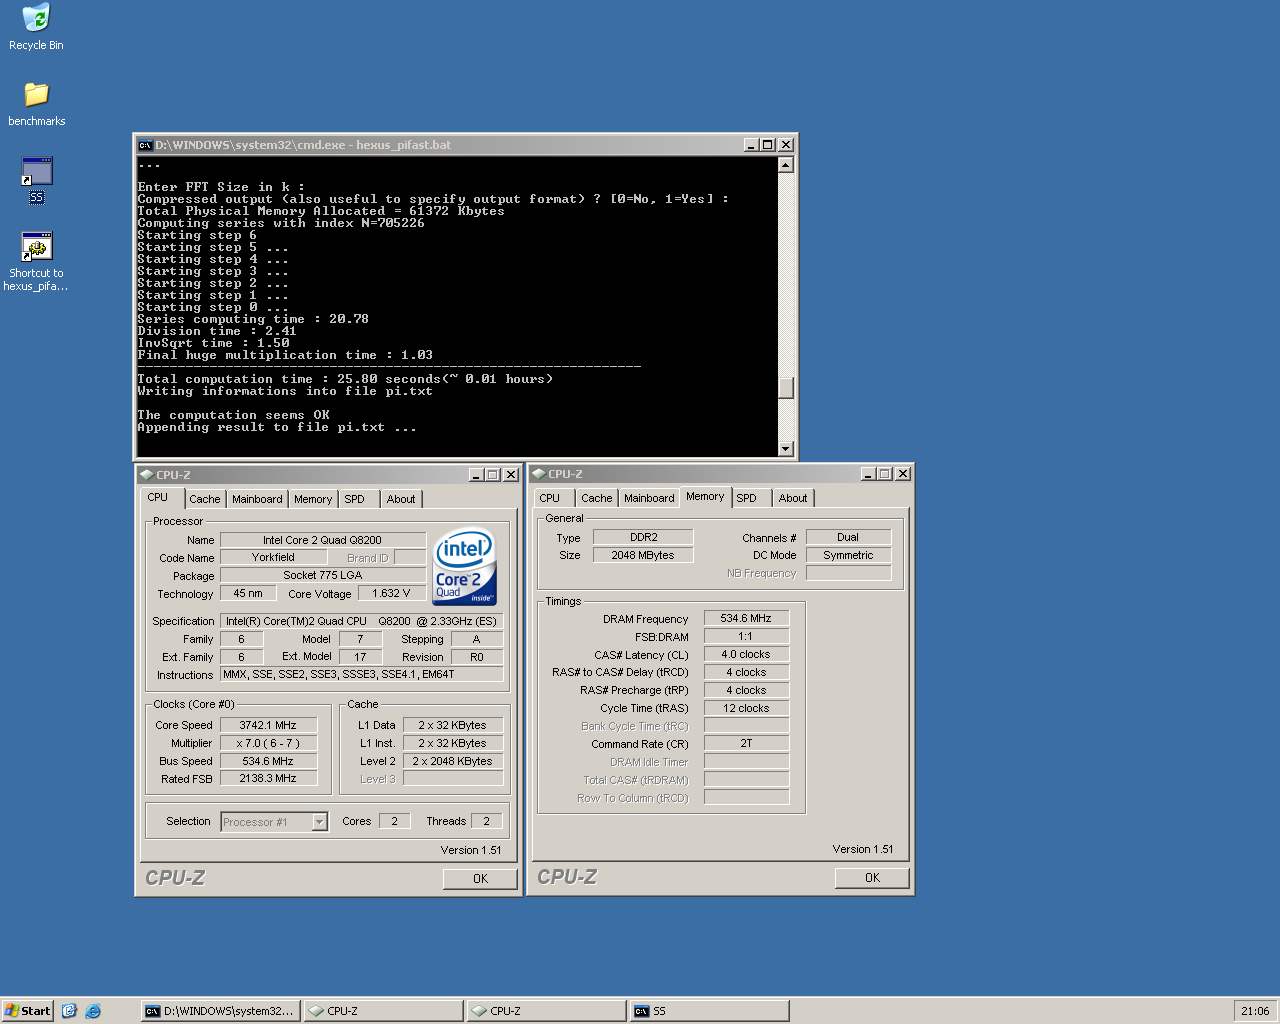Screen dimensions: 1280x1024
Task: Open About tab in right CPU-Z window
Action: pyautogui.click(x=793, y=498)
